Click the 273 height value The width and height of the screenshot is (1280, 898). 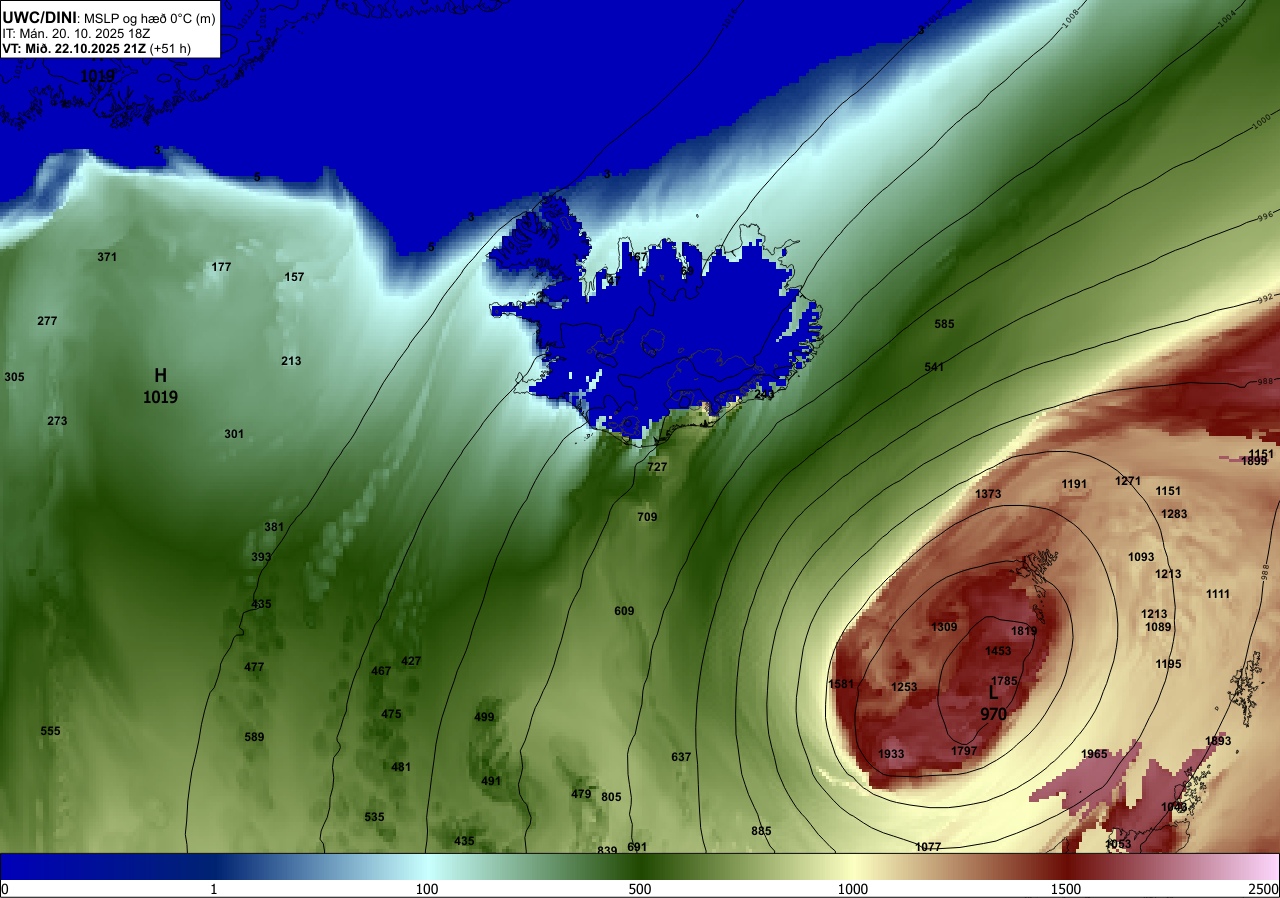57,421
